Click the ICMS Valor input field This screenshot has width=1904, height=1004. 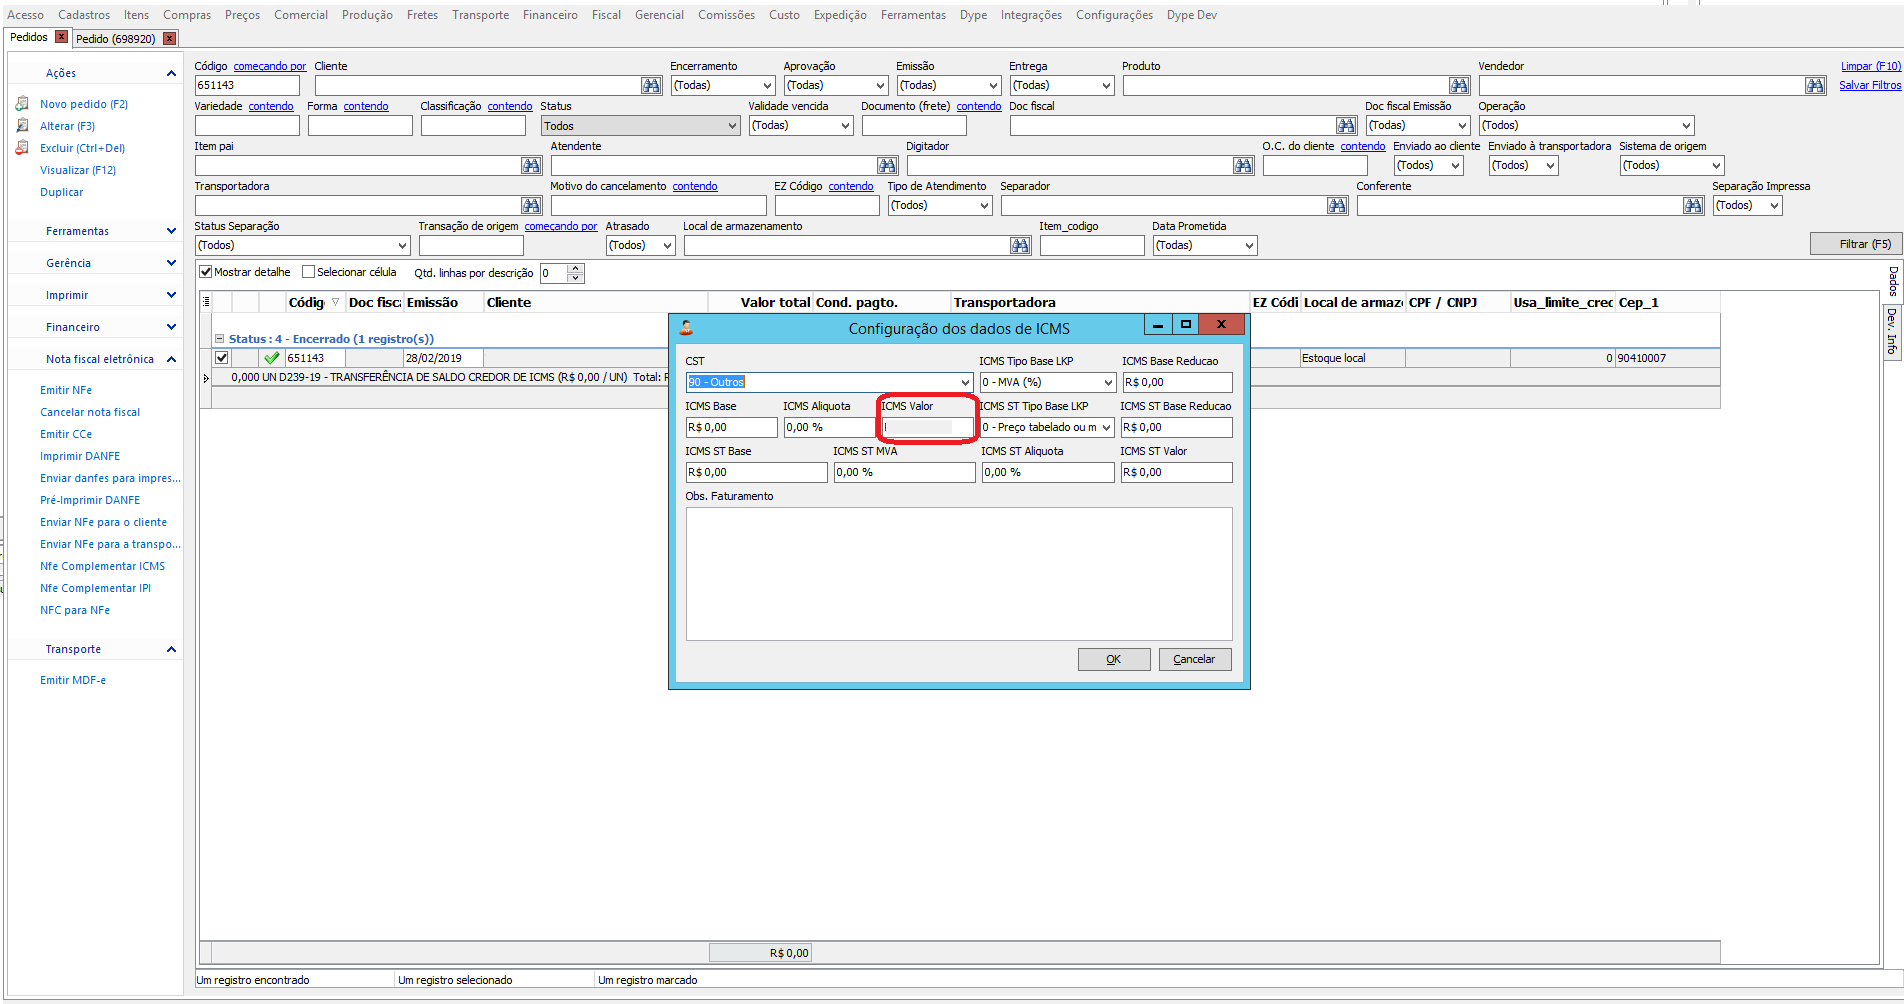pos(927,427)
